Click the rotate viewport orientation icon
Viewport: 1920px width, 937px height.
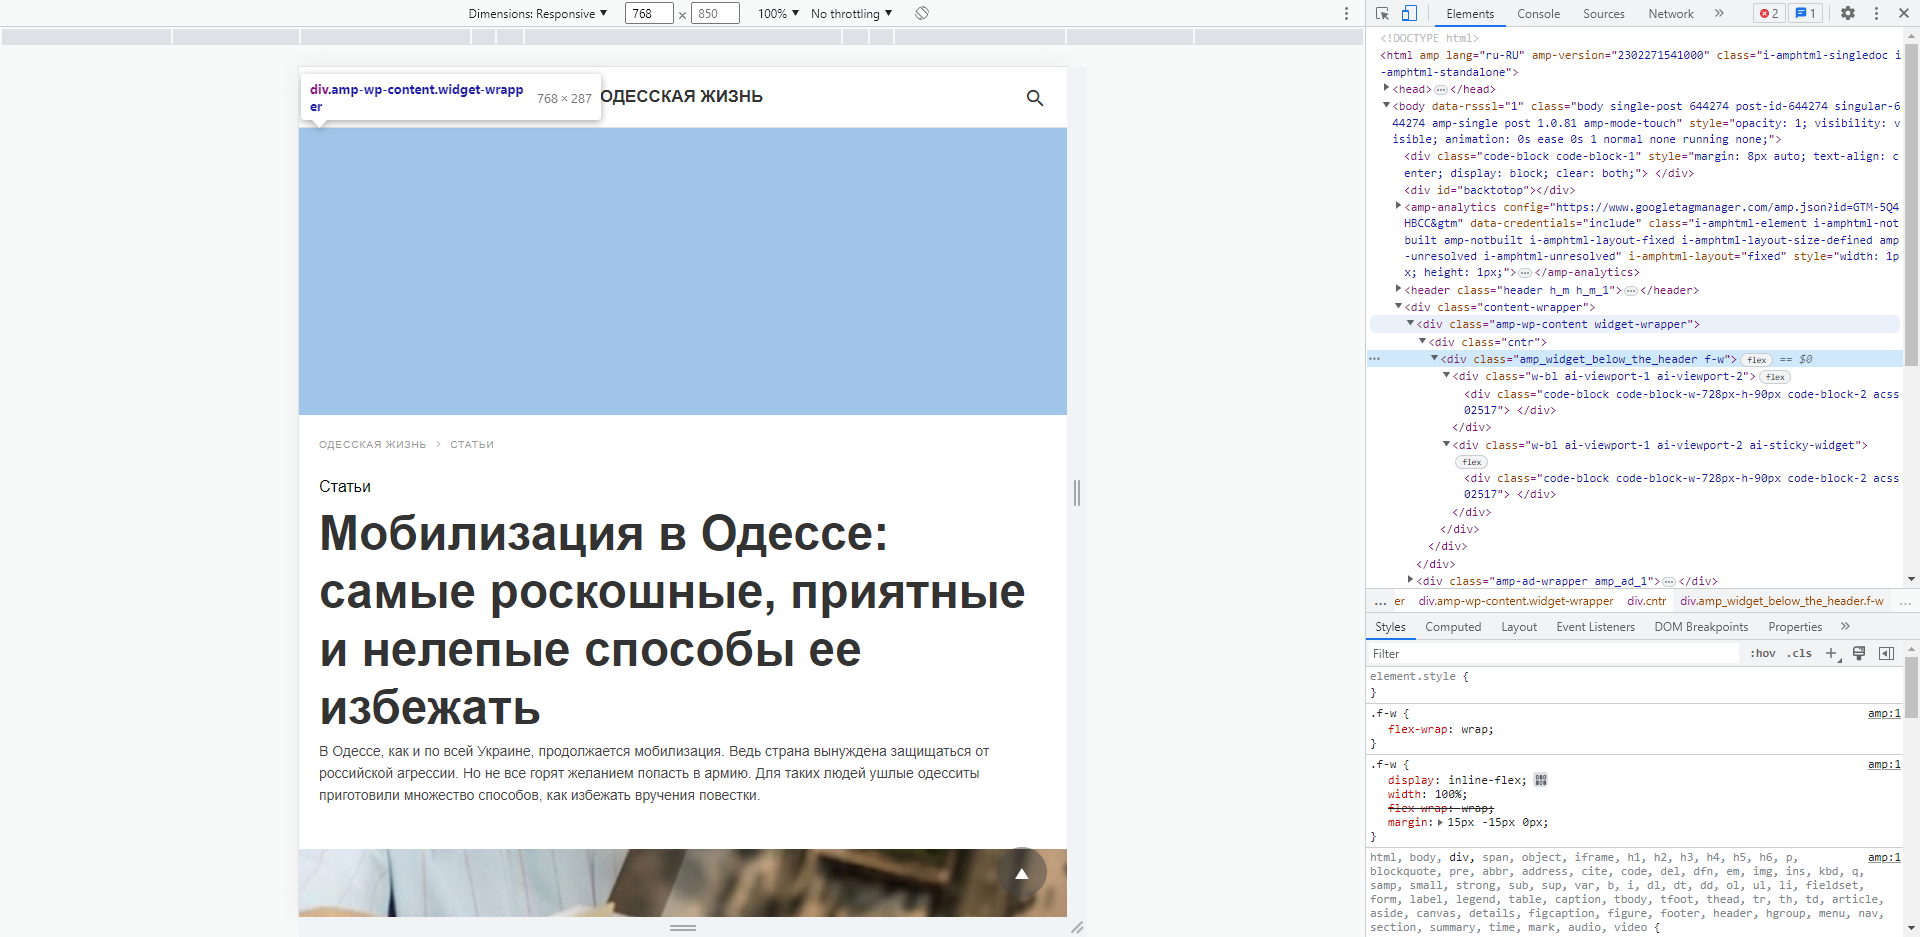click(921, 13)
